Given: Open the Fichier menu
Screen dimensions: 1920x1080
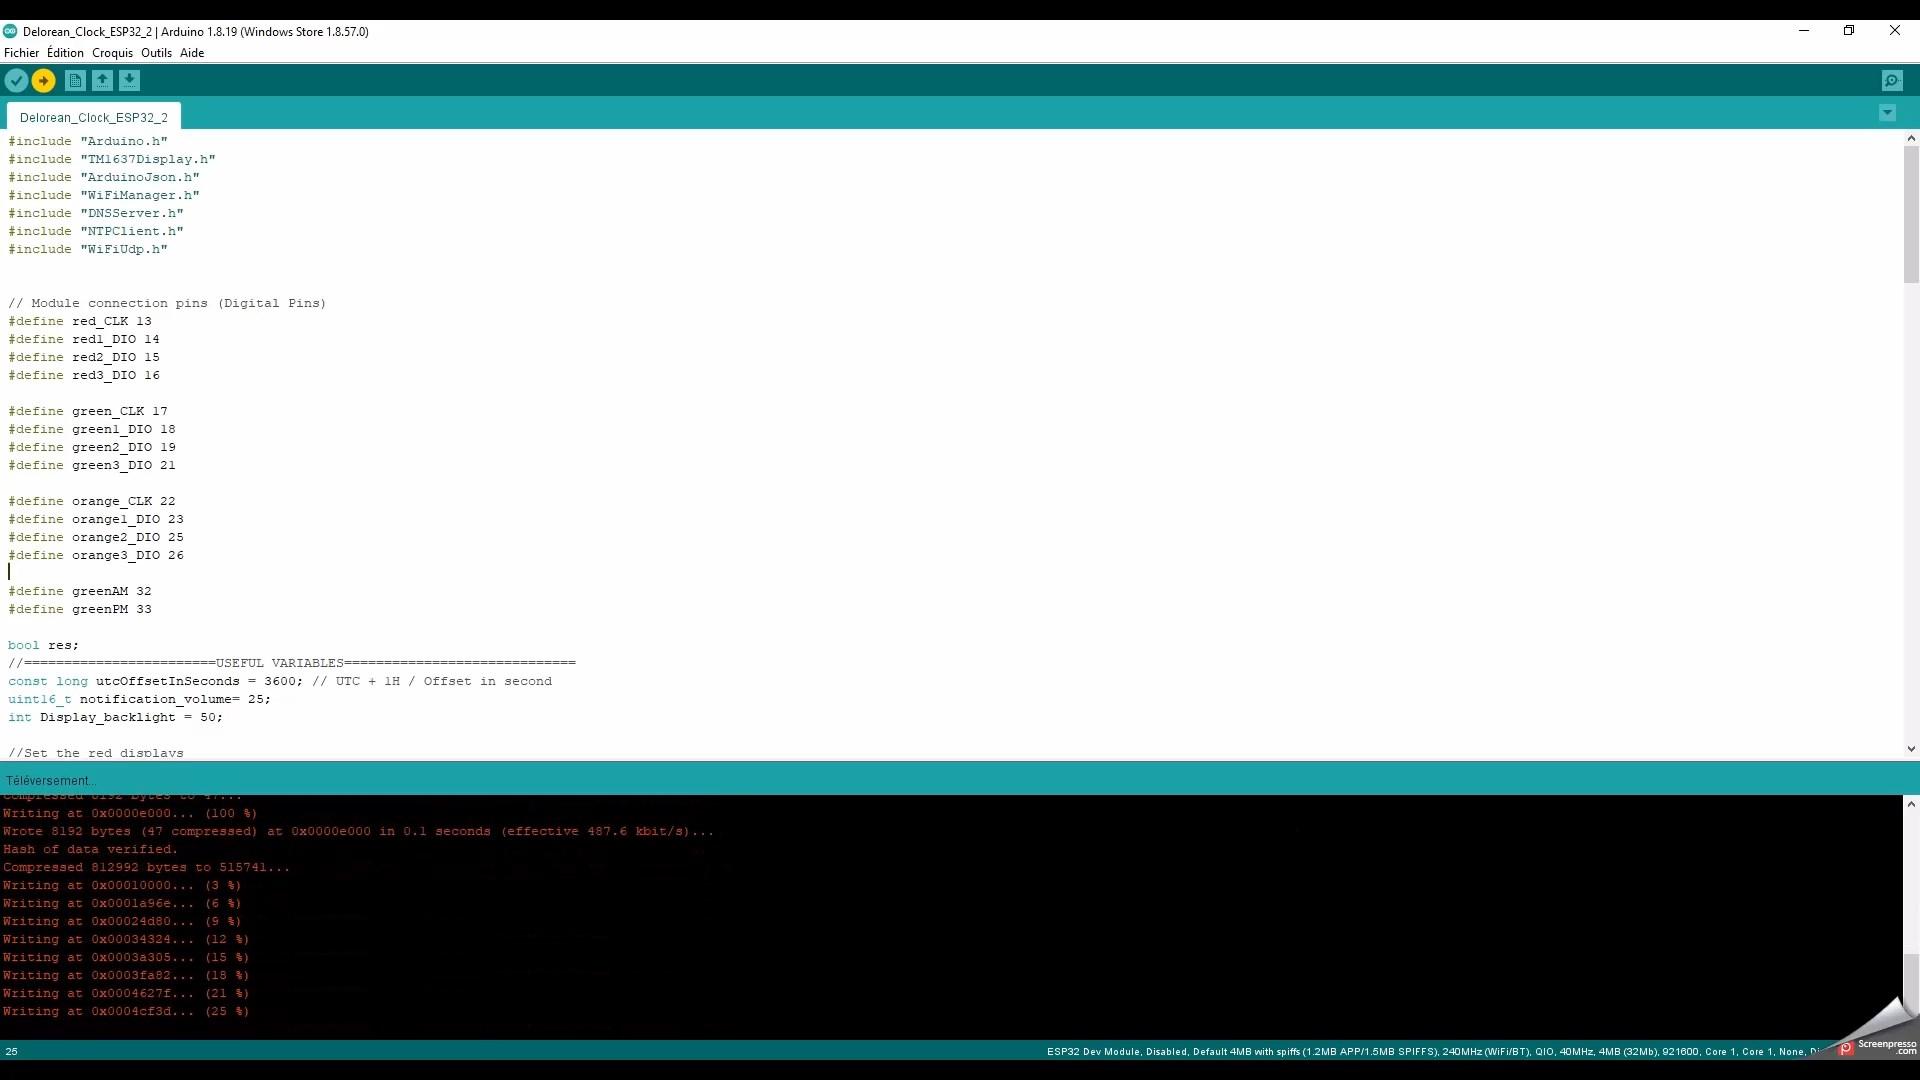Looking at the screenshot, I should [21, 53].
